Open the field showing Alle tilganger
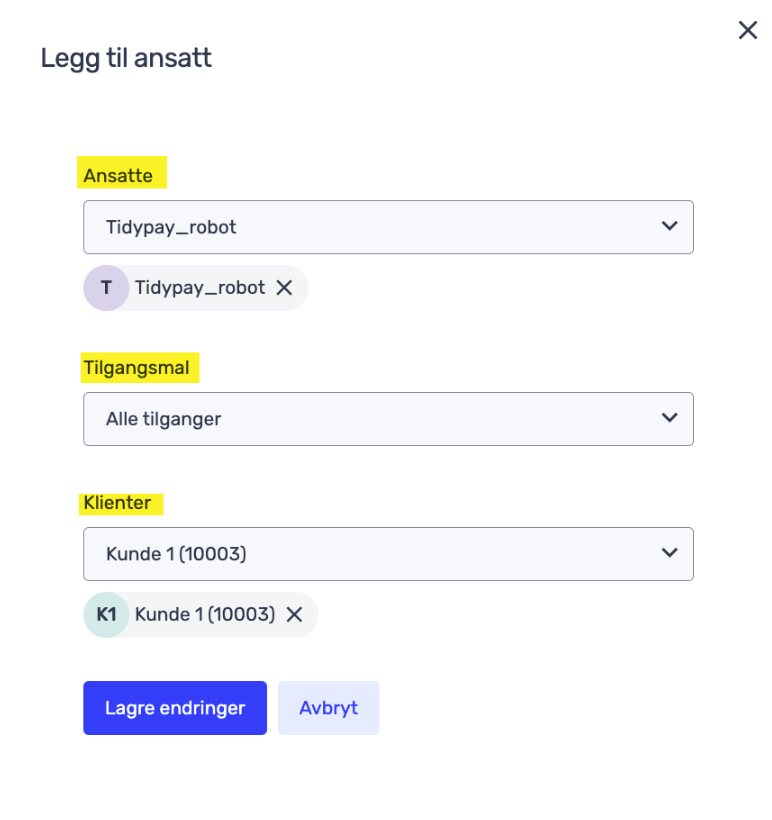The image size is (772, 820). [388, 419]
